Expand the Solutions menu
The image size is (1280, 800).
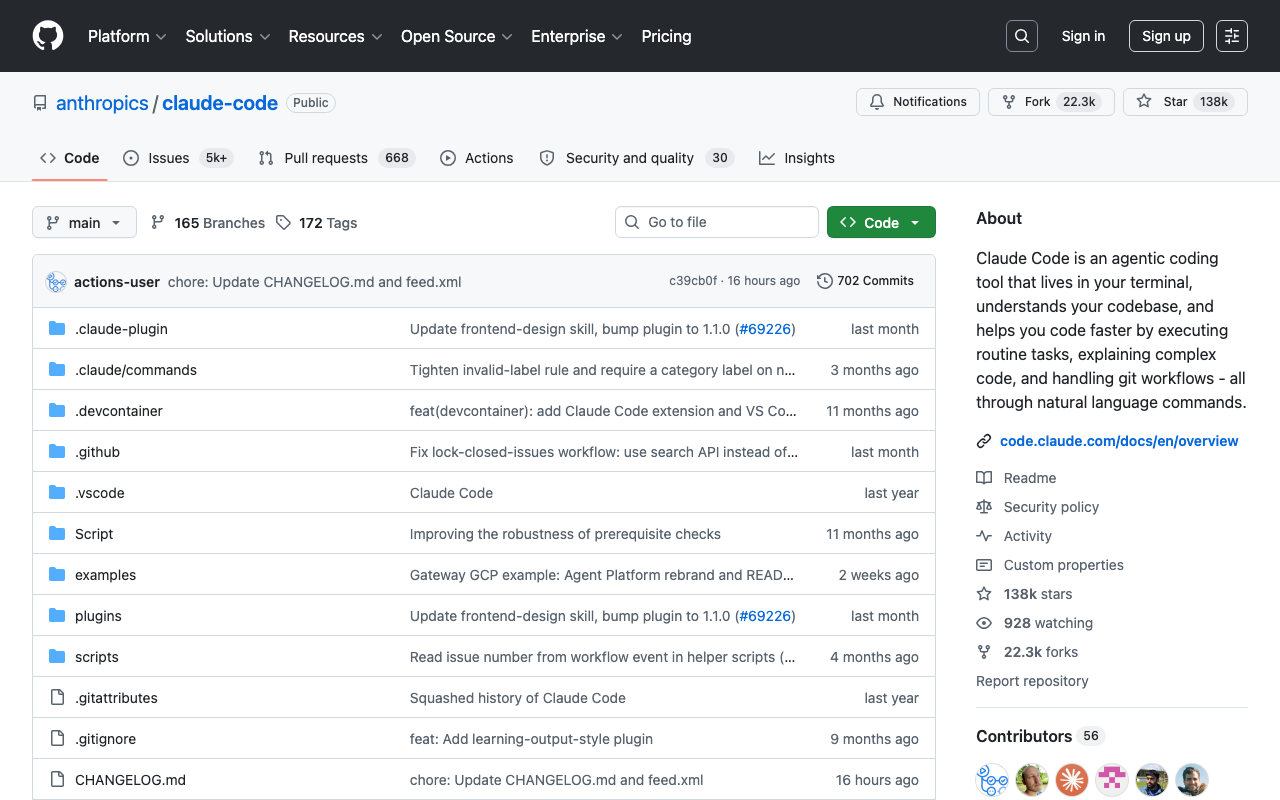click(228, 36)
